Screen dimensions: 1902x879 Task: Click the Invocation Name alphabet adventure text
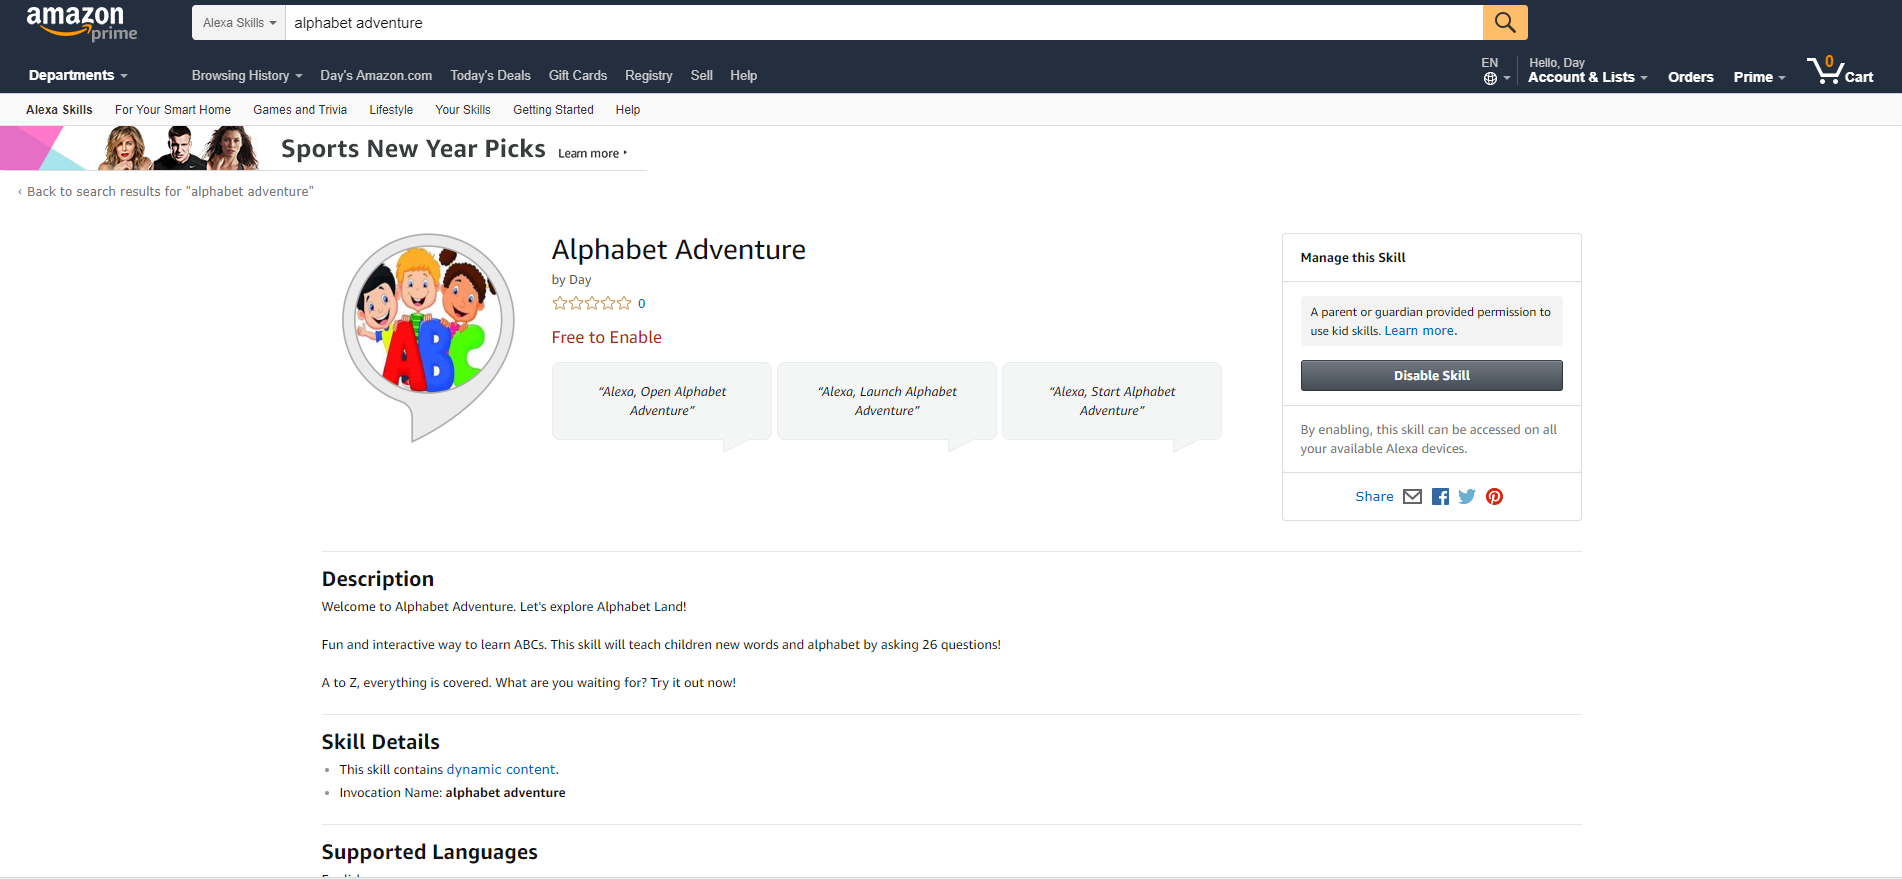click(x=452, y=793)
